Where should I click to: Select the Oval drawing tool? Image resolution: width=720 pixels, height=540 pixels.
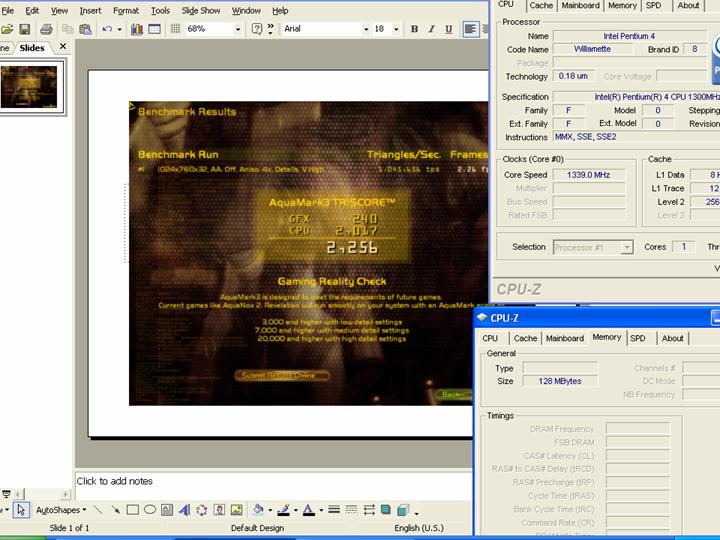(x=150, y=510)
